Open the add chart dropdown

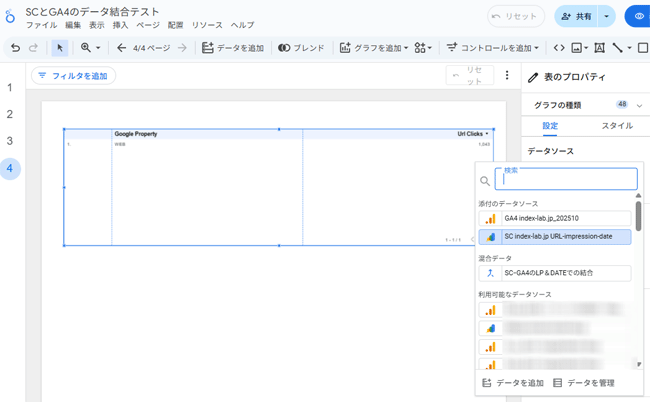point(373,47)
